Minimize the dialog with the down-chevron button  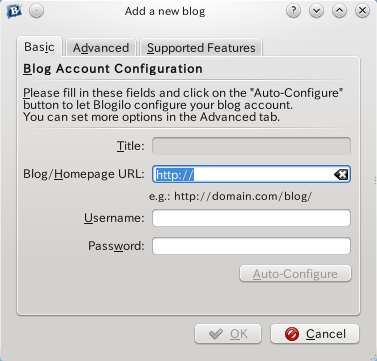click(316, 11)
